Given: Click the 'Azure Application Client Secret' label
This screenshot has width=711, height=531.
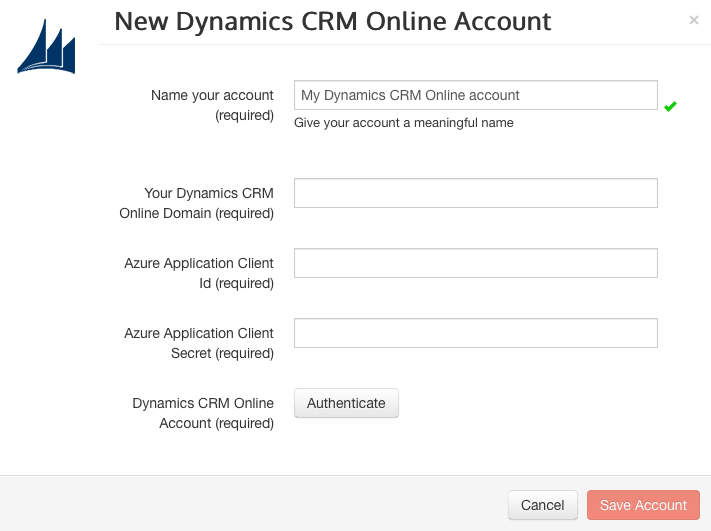Looking at the screenshot, I should click(199, 343).
